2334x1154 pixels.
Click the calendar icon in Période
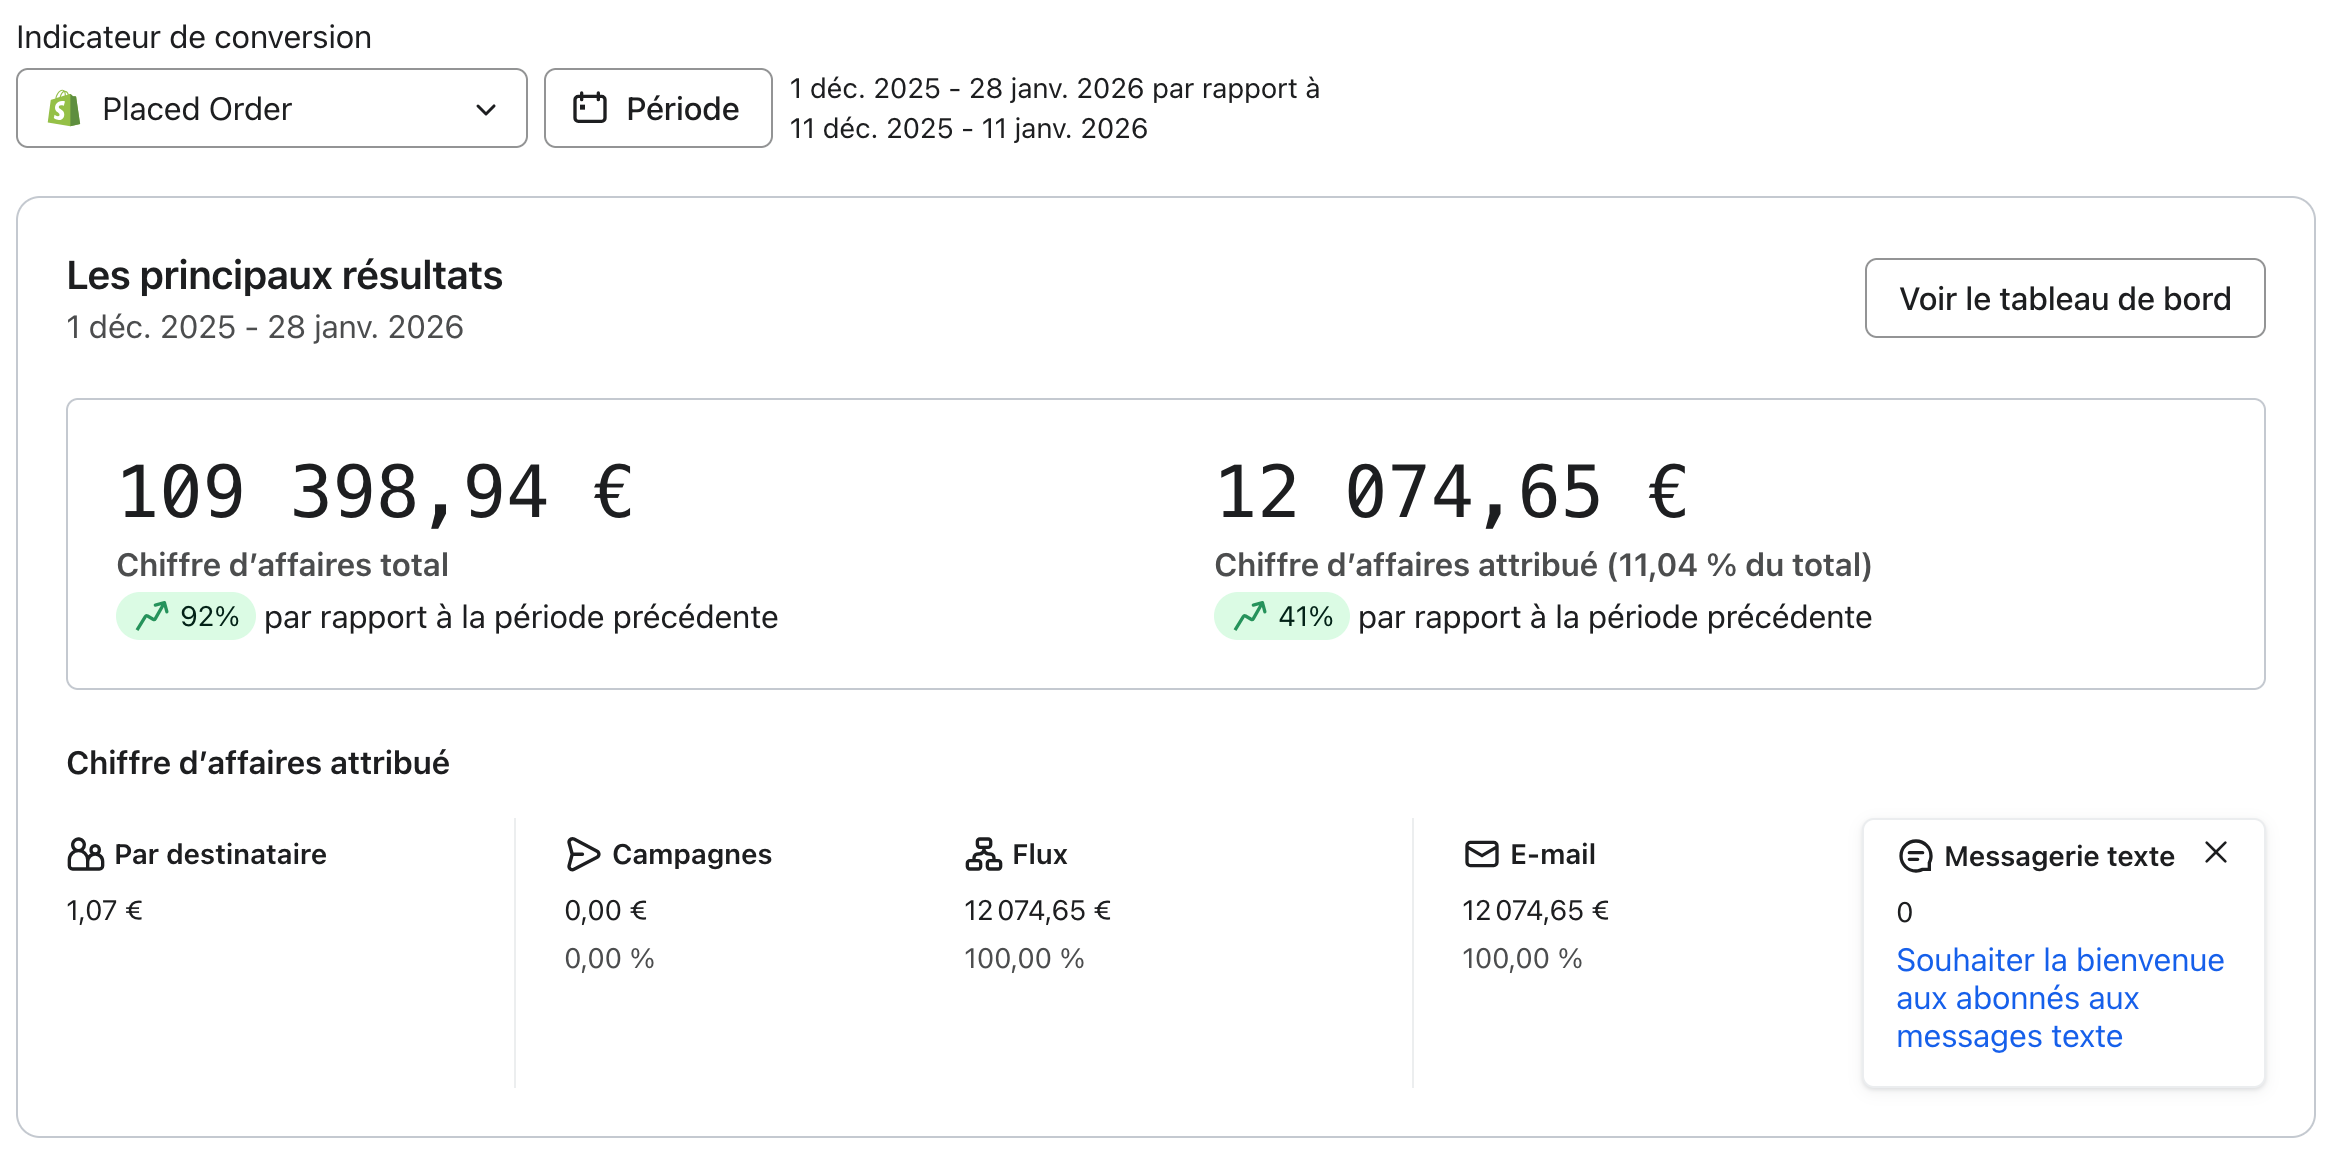pyautogui.click(x=590, y=108)
